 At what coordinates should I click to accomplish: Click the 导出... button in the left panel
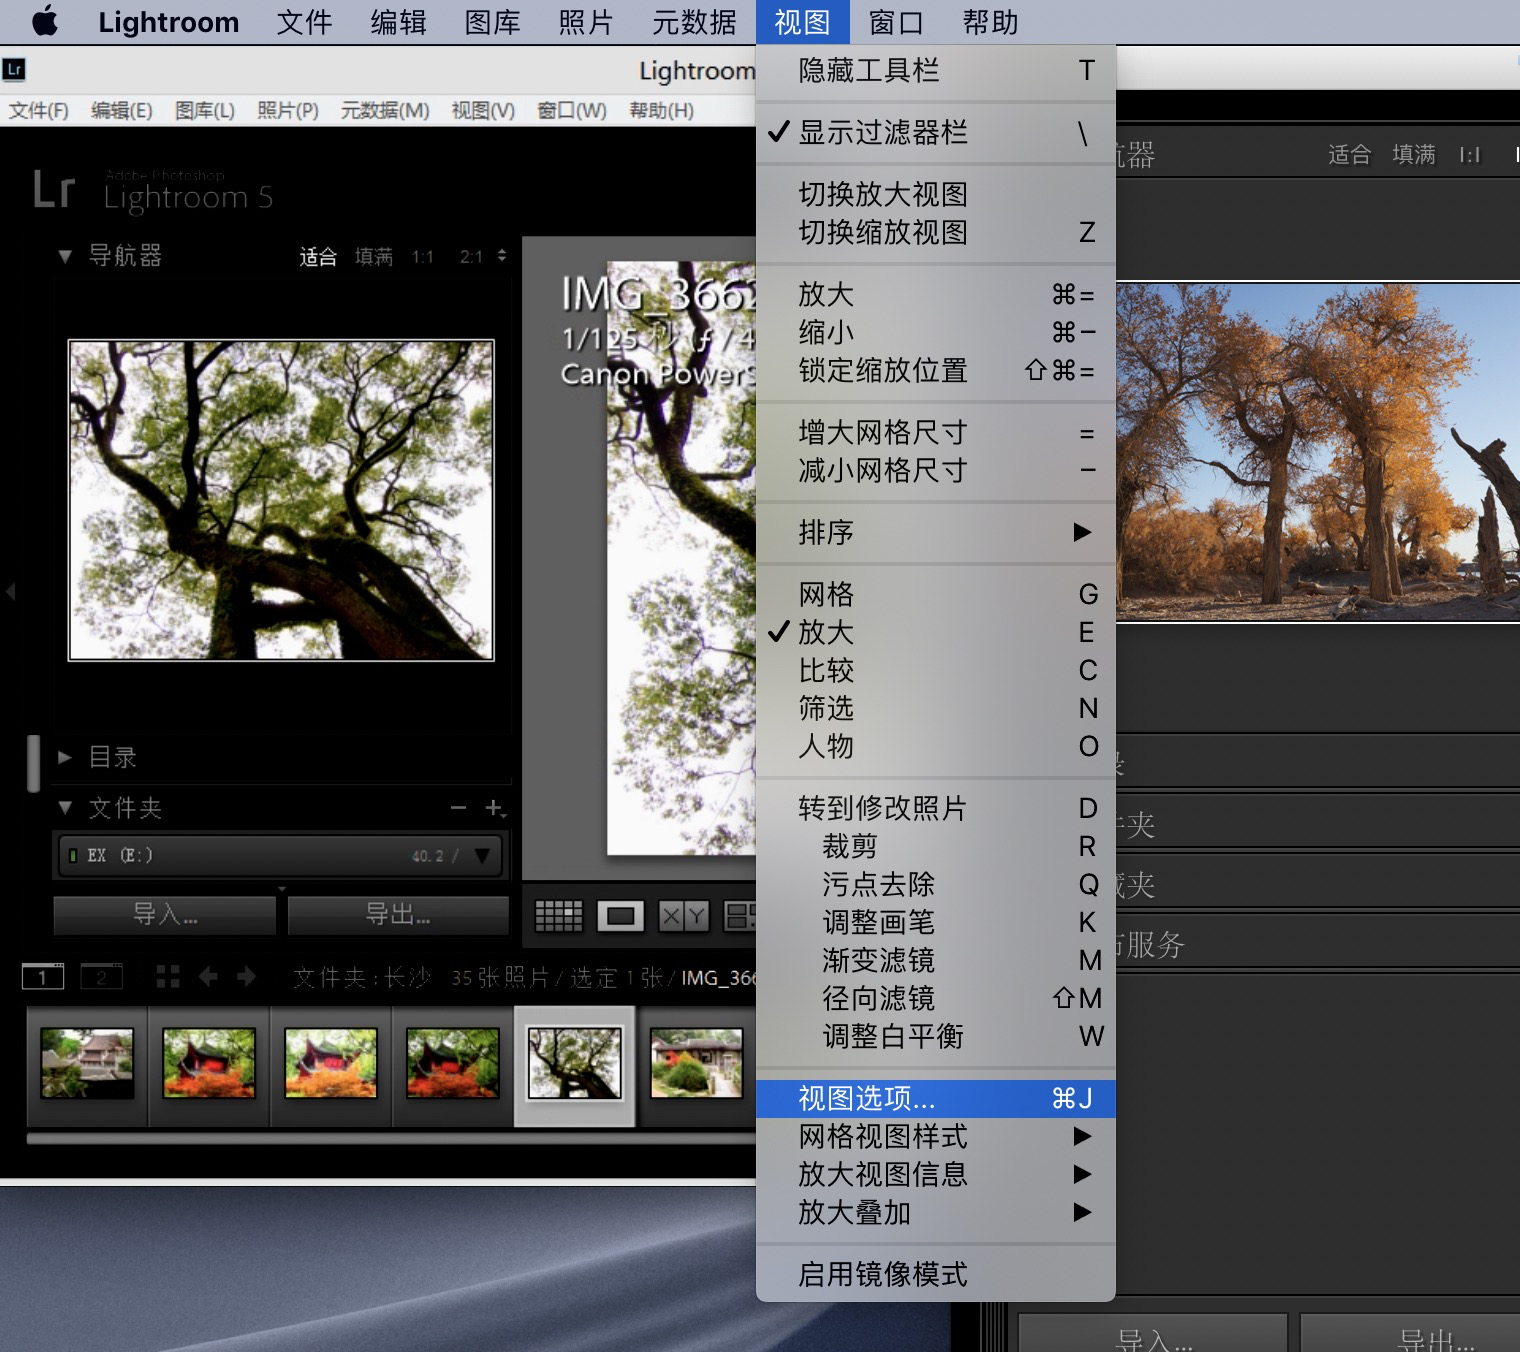click(398, 914)
